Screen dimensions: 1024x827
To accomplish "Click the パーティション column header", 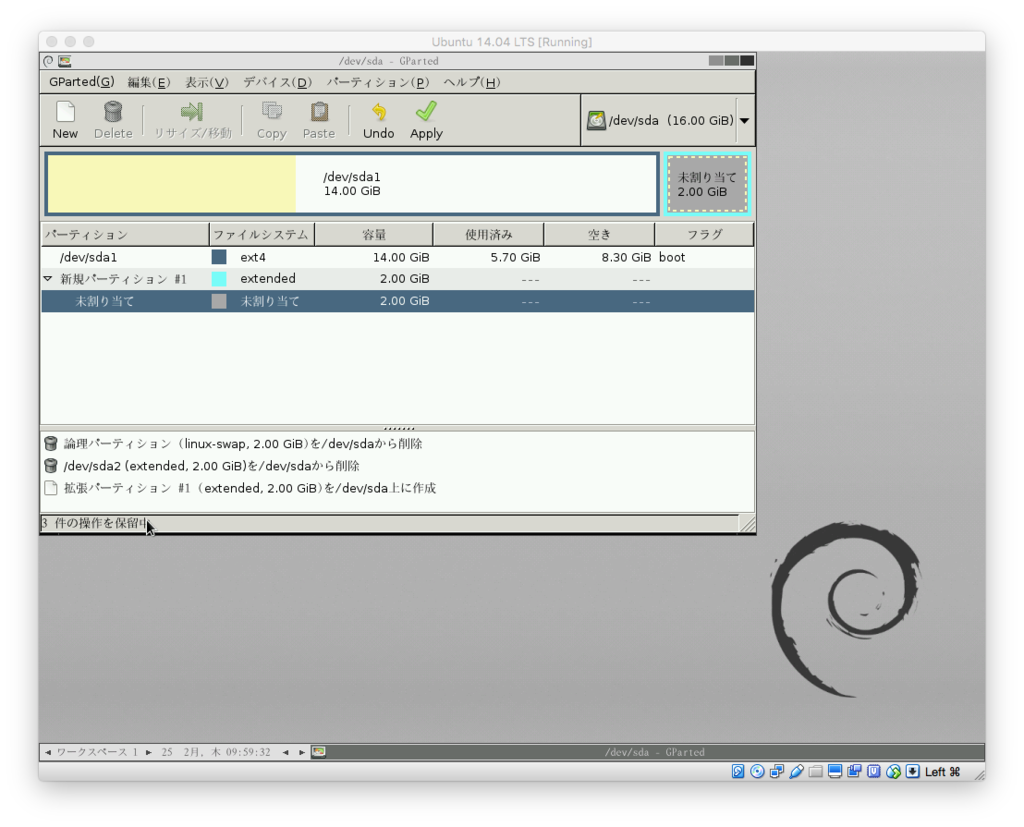I will tap(125, 235).
